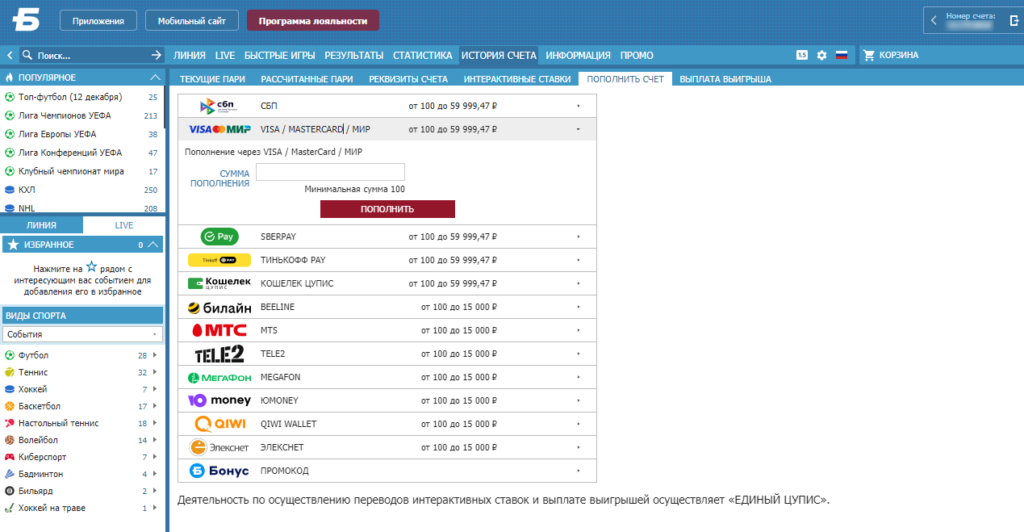The image size is (1024, 532).
Task: Switch to Реквизиты счета tab
Action: (x=408, y=79)
